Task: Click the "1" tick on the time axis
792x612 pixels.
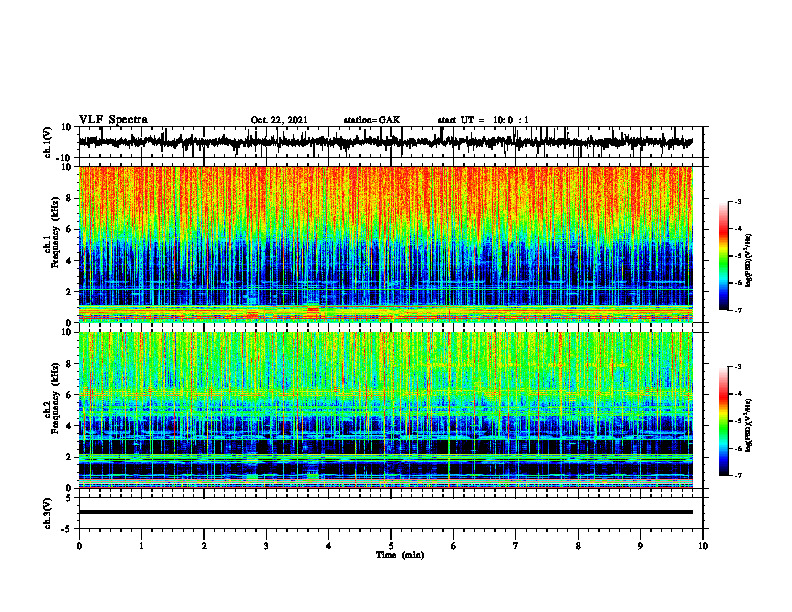Action: tap(141, 546)
